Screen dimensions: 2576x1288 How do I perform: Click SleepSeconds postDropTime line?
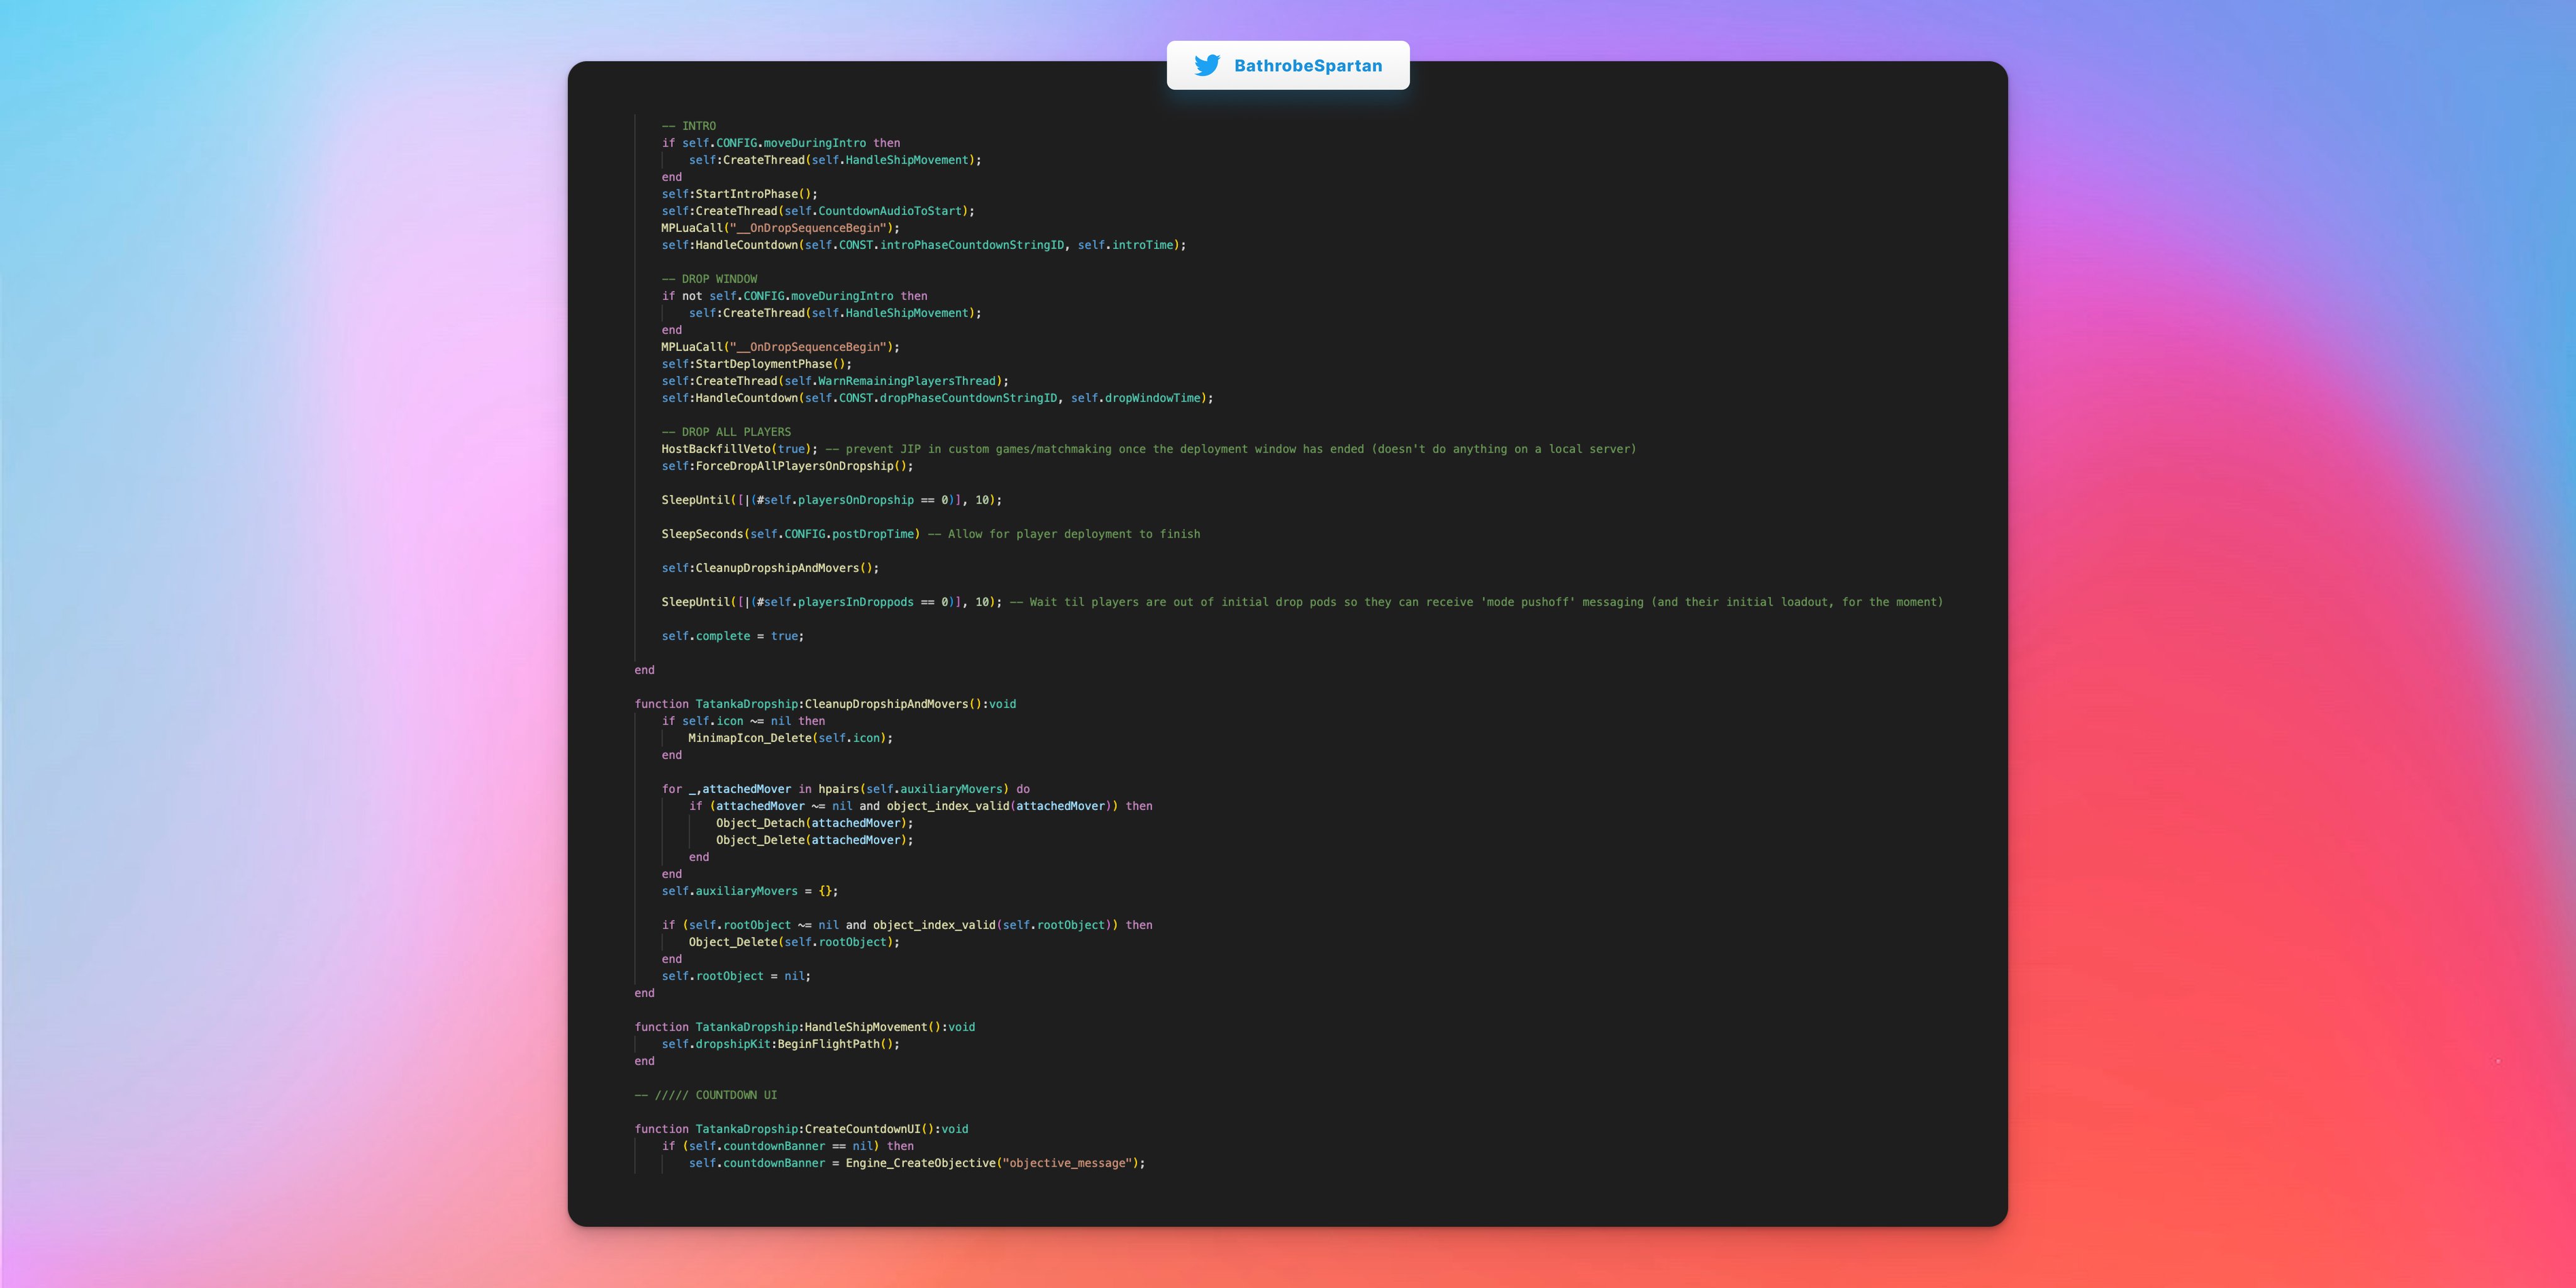[790, 534]
